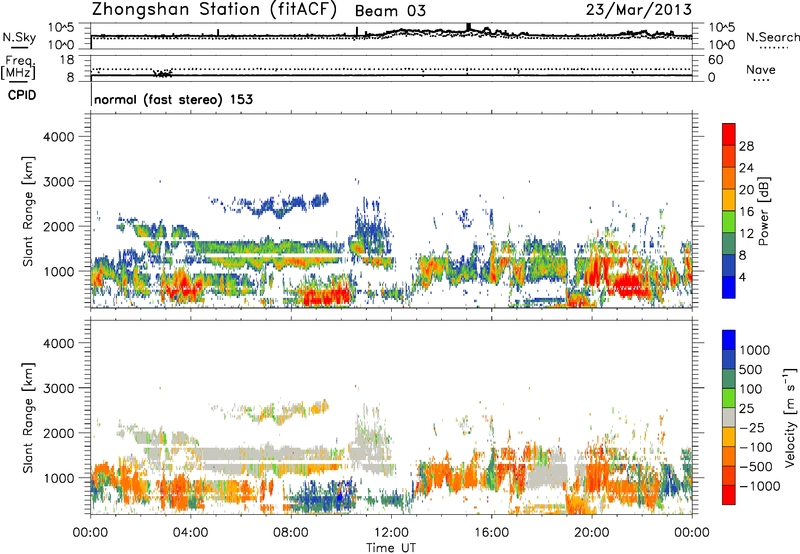Pick the light green Power colorbar segment
Image resolution: width=800 pixels, height=554 pixels.
coord(729,223)
